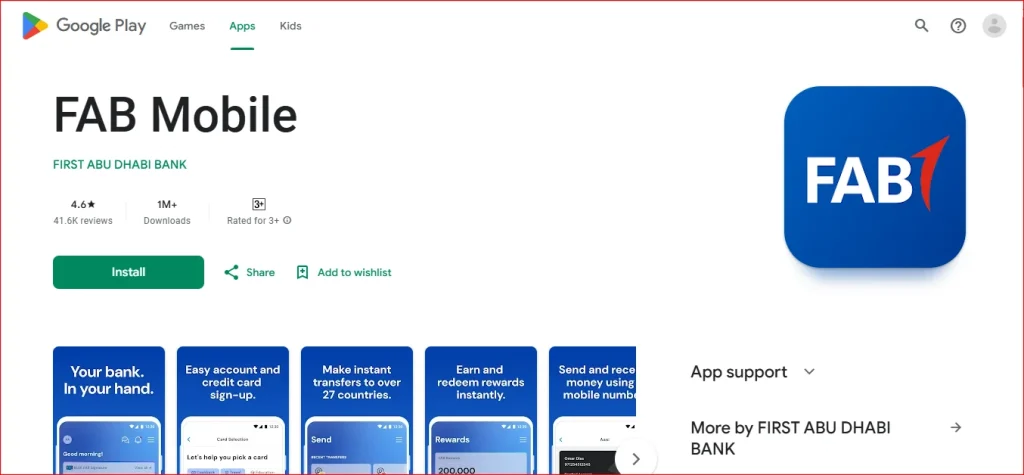
Task: Click the More by FIRST ABU DHABI BANK heading
Action: (791, 438)
